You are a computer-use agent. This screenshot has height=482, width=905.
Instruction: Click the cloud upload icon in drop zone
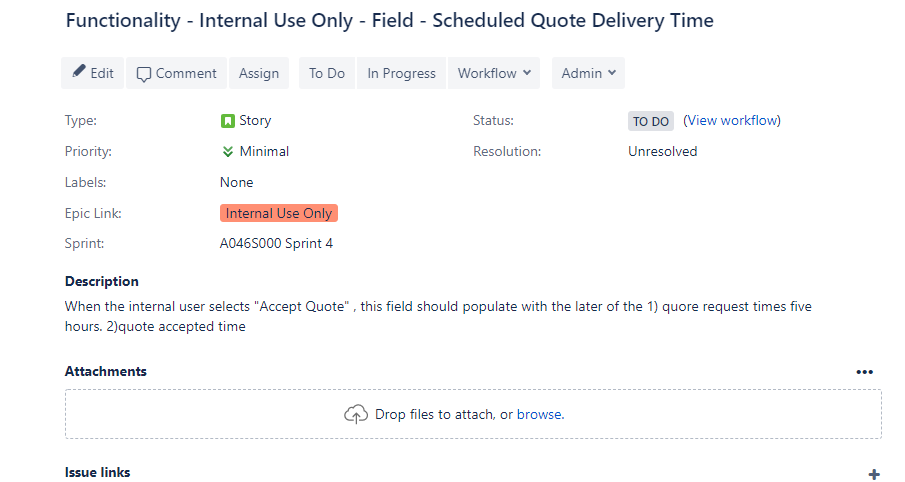(x=356, y=414)
